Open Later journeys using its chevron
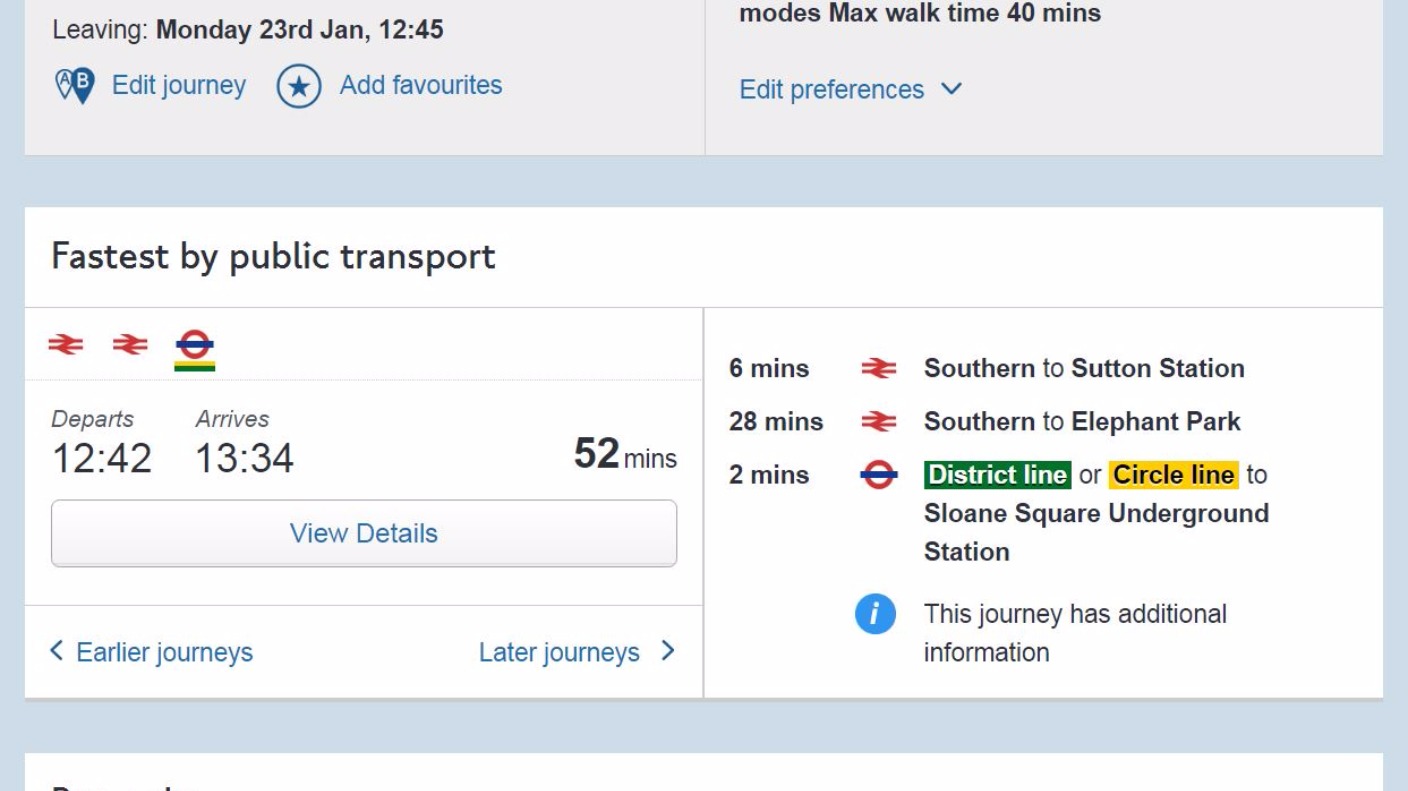The width and height of the screenshot is (1408, 791). (667, 652)
